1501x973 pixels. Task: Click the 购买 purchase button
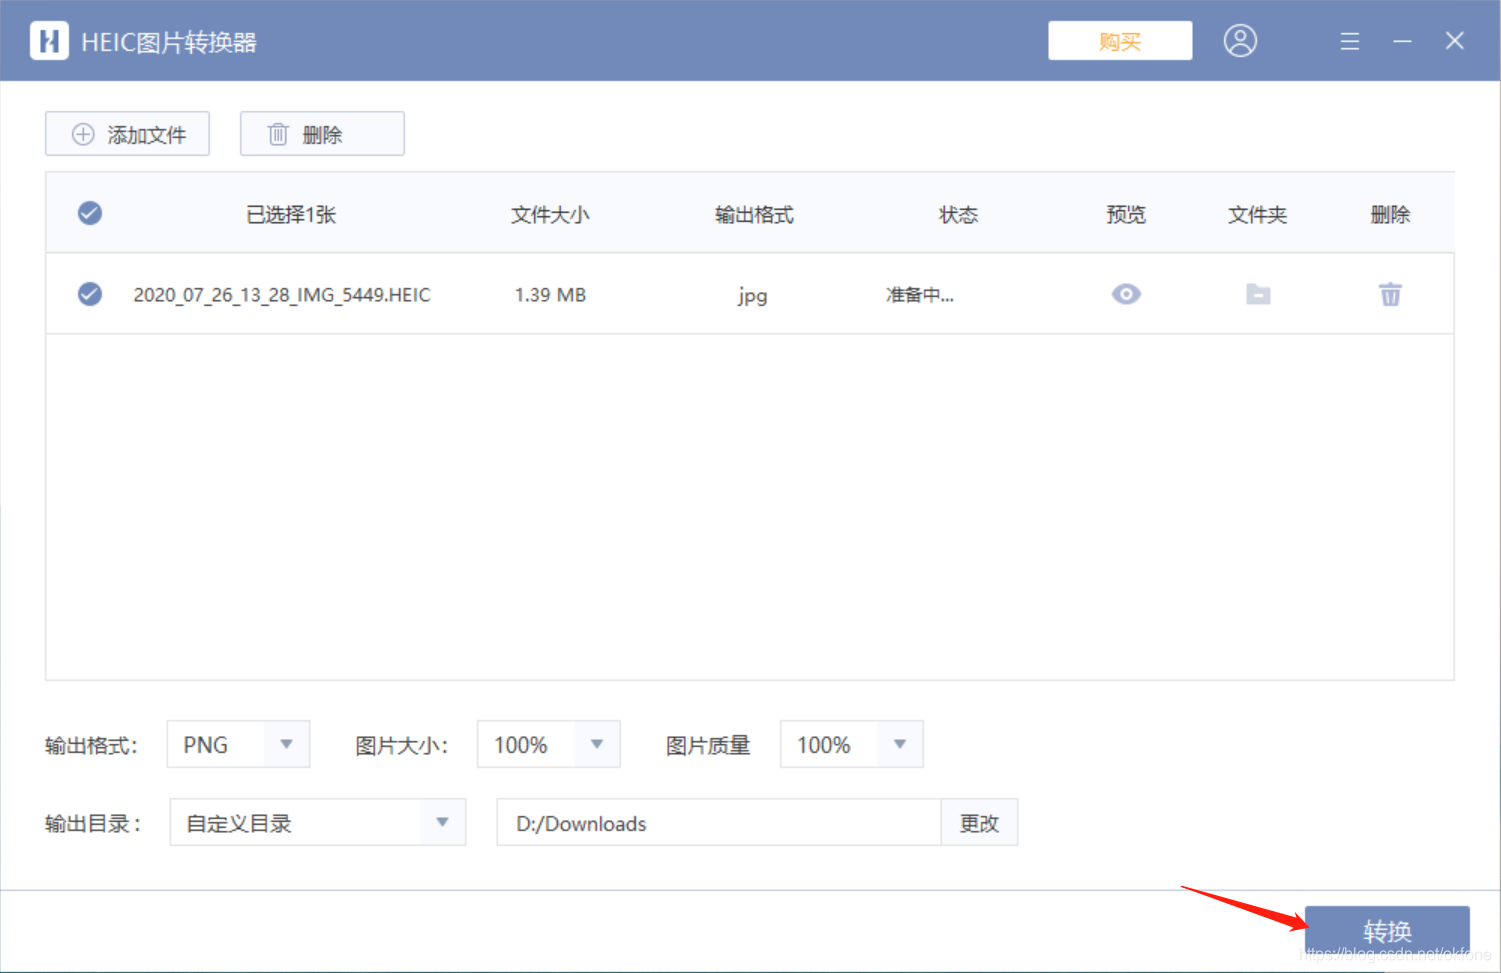[1120, 41]
